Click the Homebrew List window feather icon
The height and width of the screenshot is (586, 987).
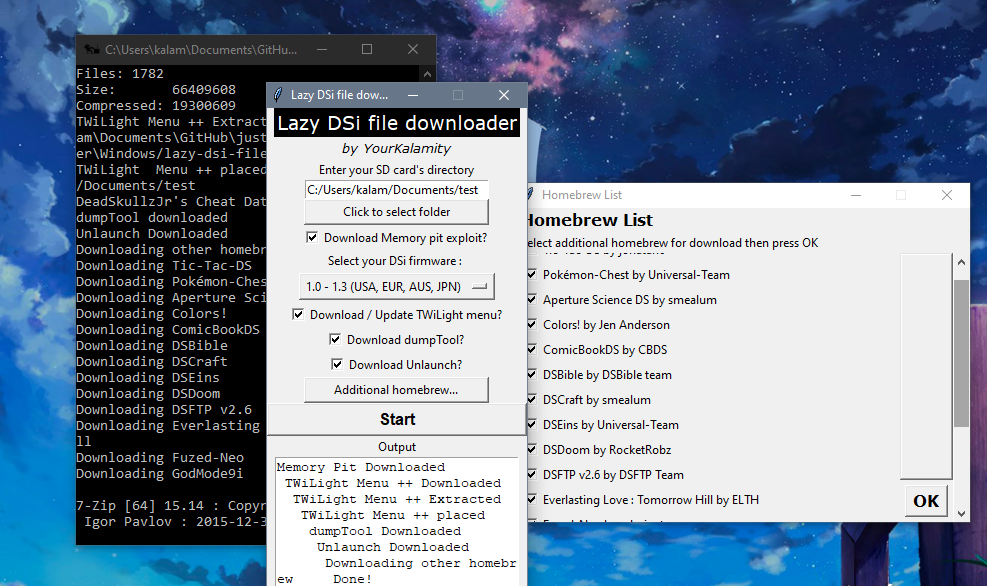click(x=528, y=195)
